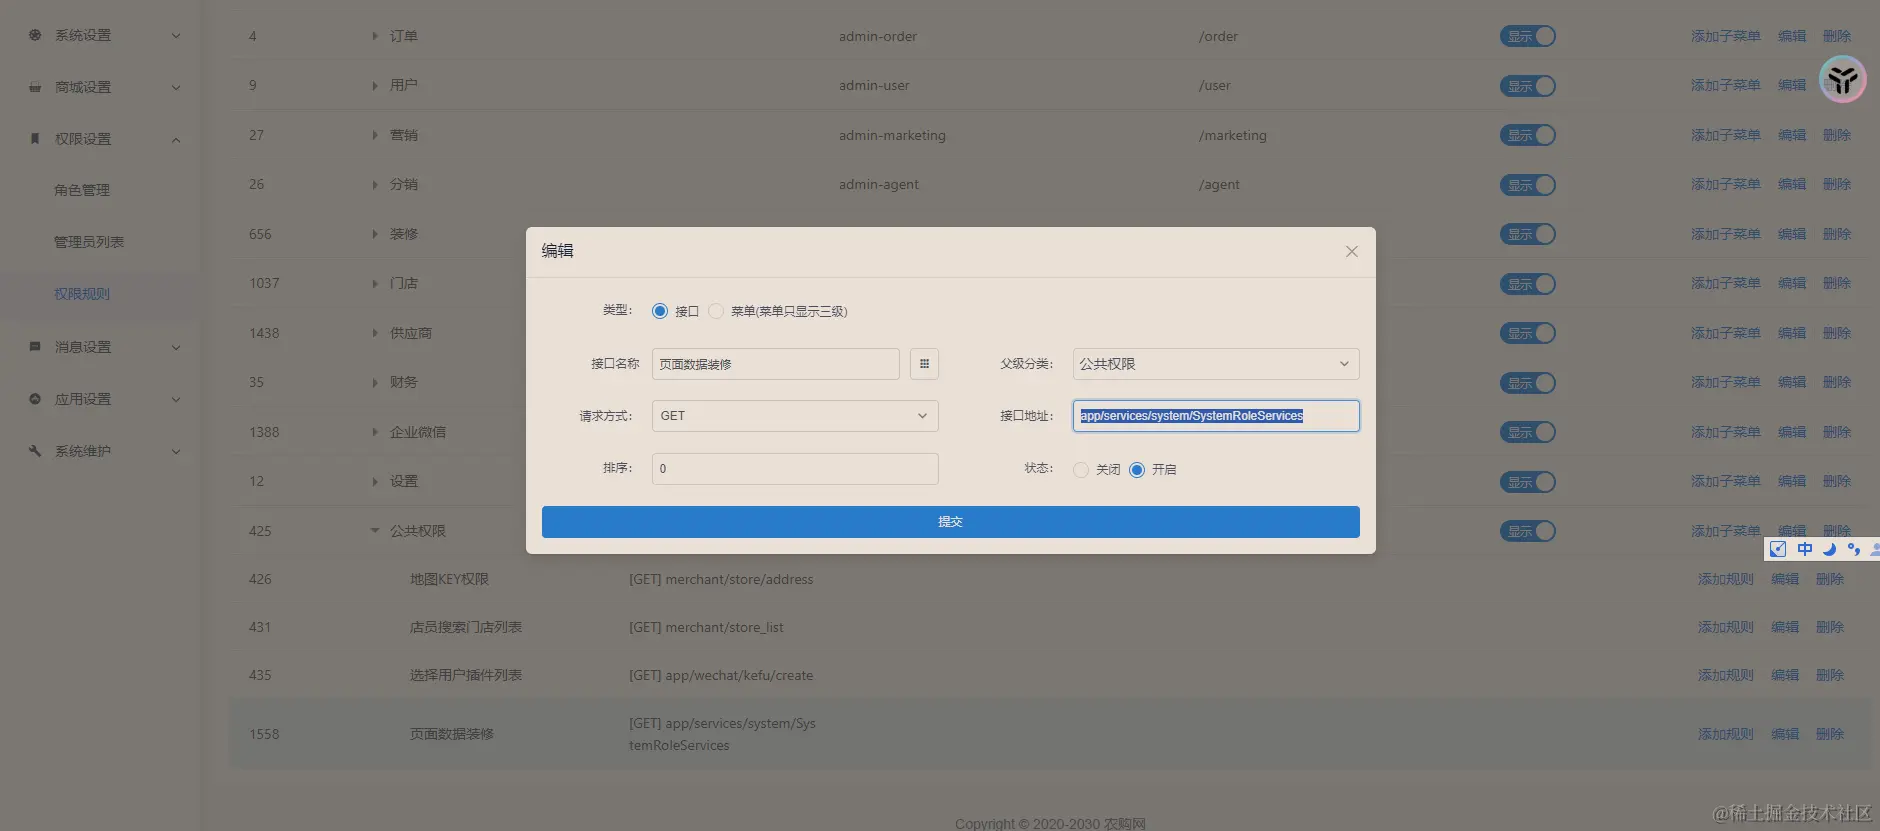Expand the 订单 row

[x=375, y=36]
